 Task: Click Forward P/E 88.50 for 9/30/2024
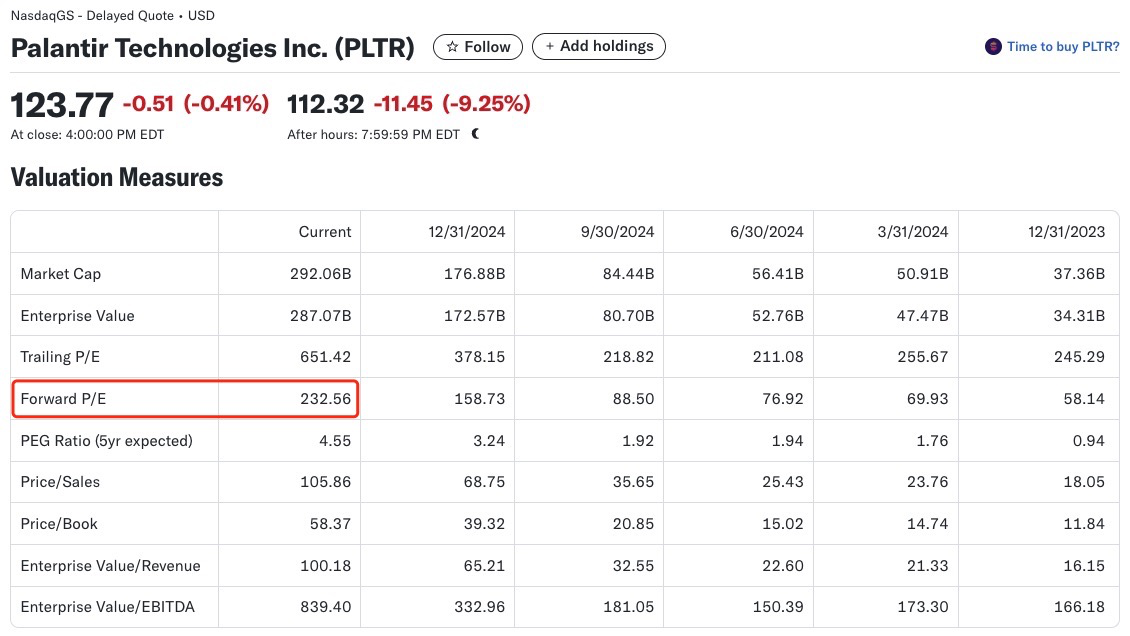tap(633, 399)
